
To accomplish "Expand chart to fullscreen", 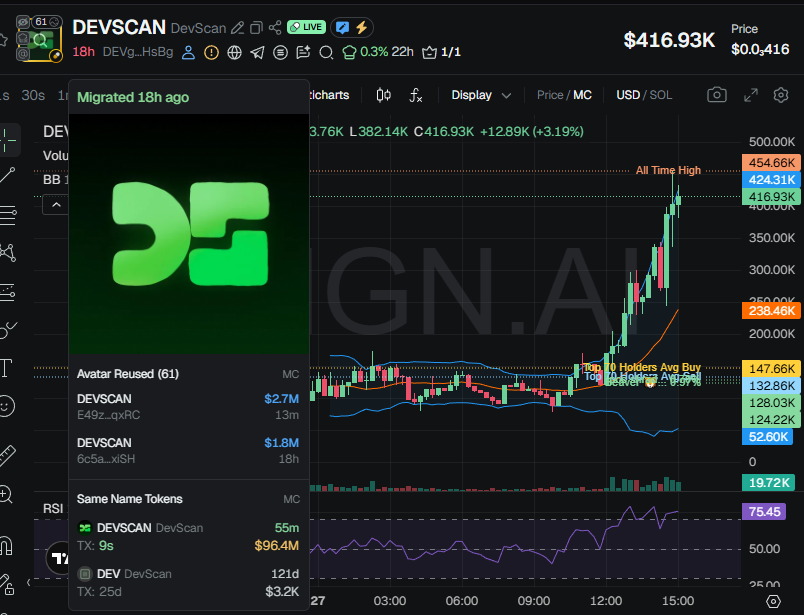I will [751, 95].
